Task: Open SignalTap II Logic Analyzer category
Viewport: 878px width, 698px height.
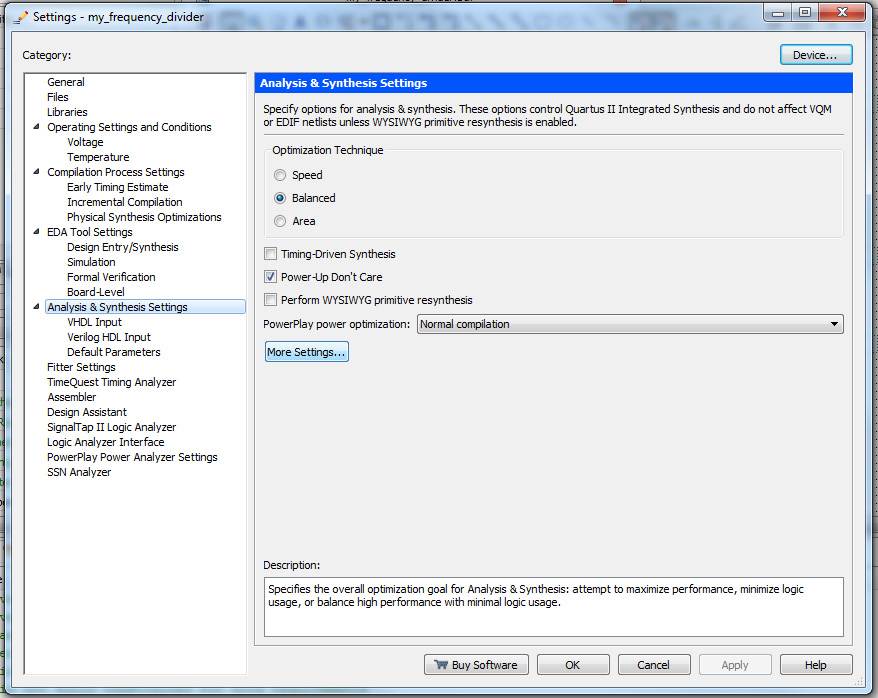Action: tap(111, 427)
